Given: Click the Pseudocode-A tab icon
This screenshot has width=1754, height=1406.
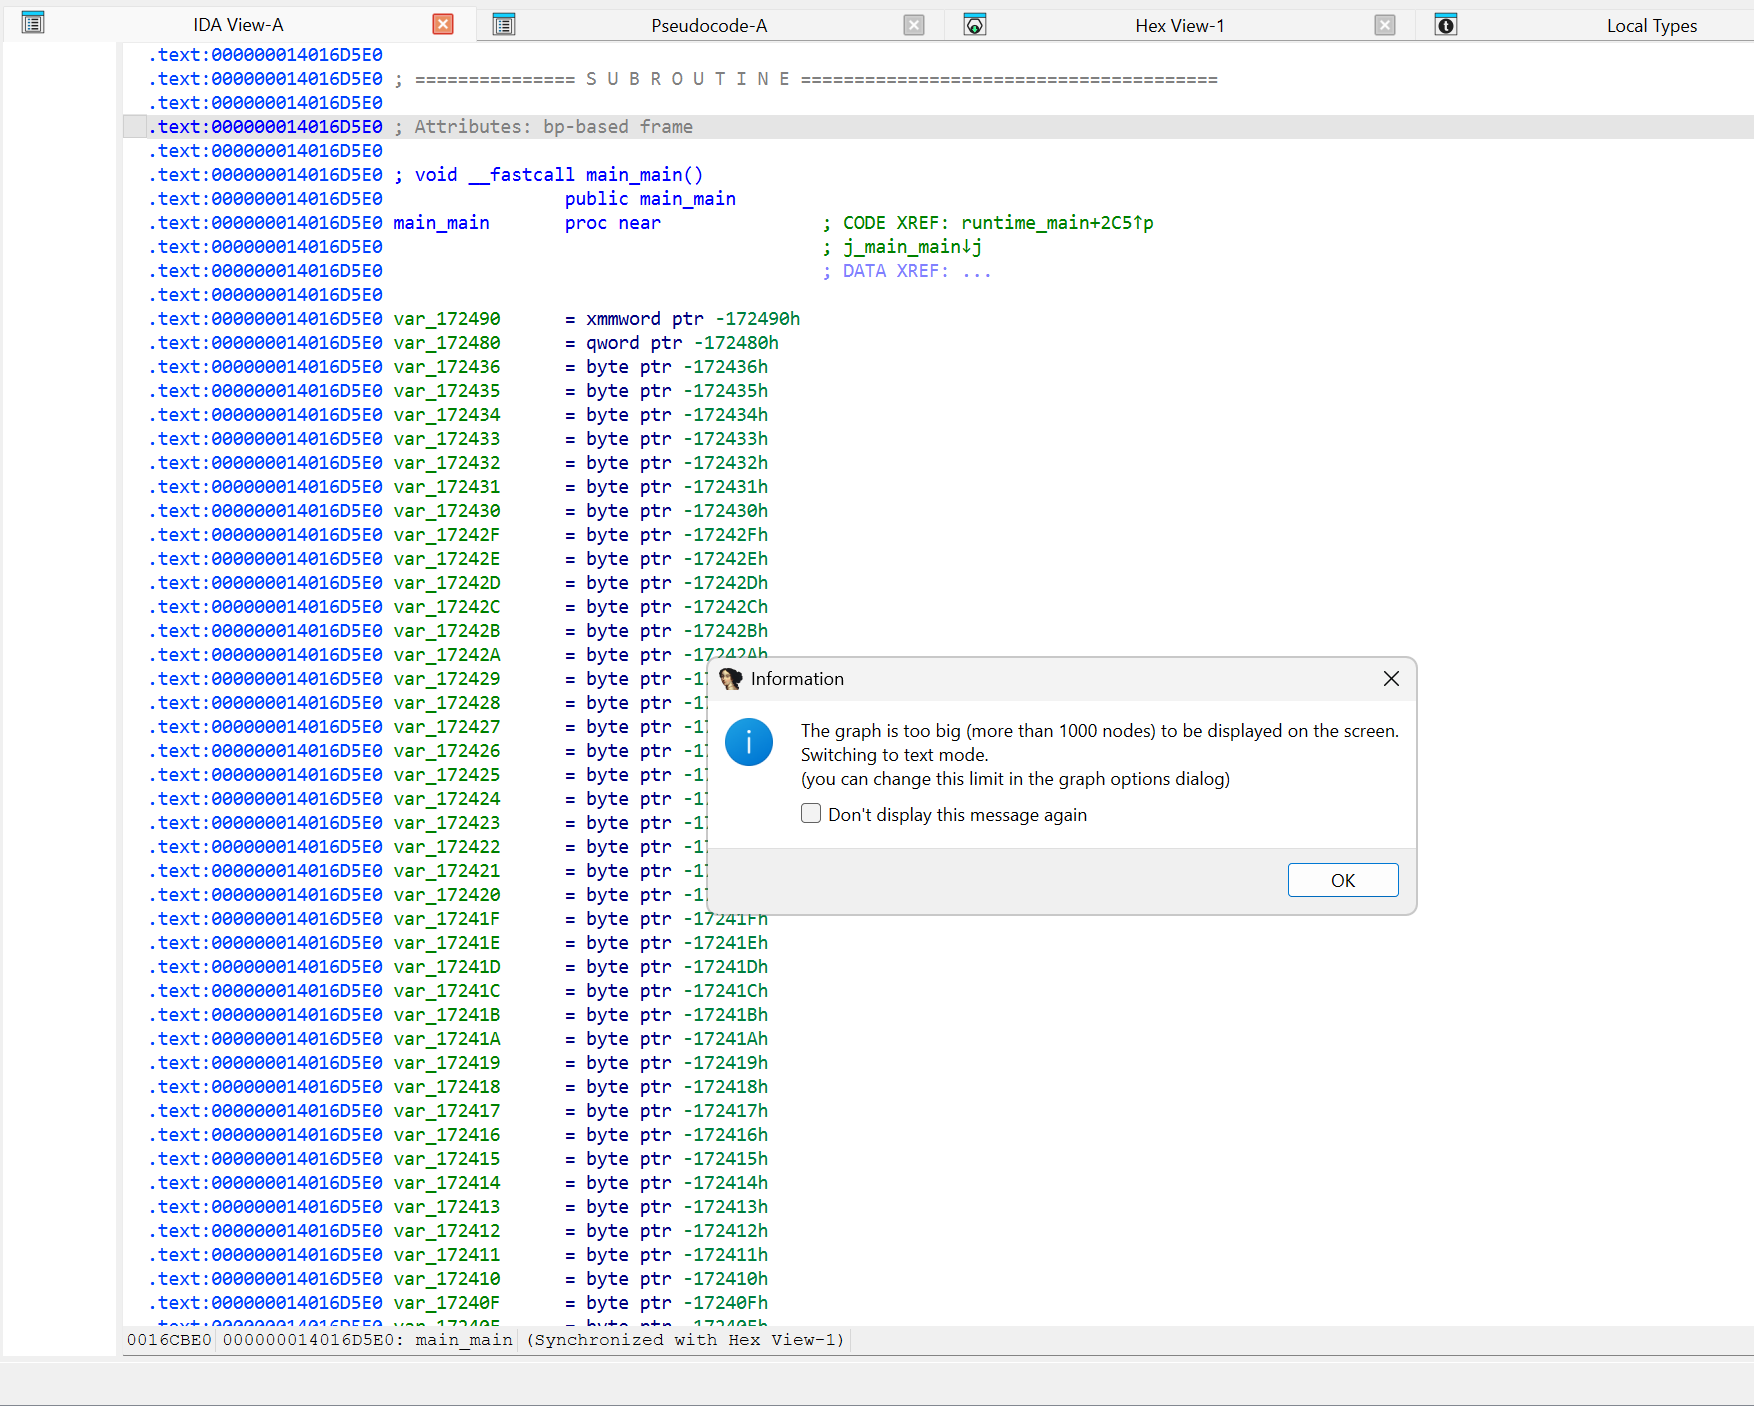Looking at the screenshot, I should click(505, 25).
